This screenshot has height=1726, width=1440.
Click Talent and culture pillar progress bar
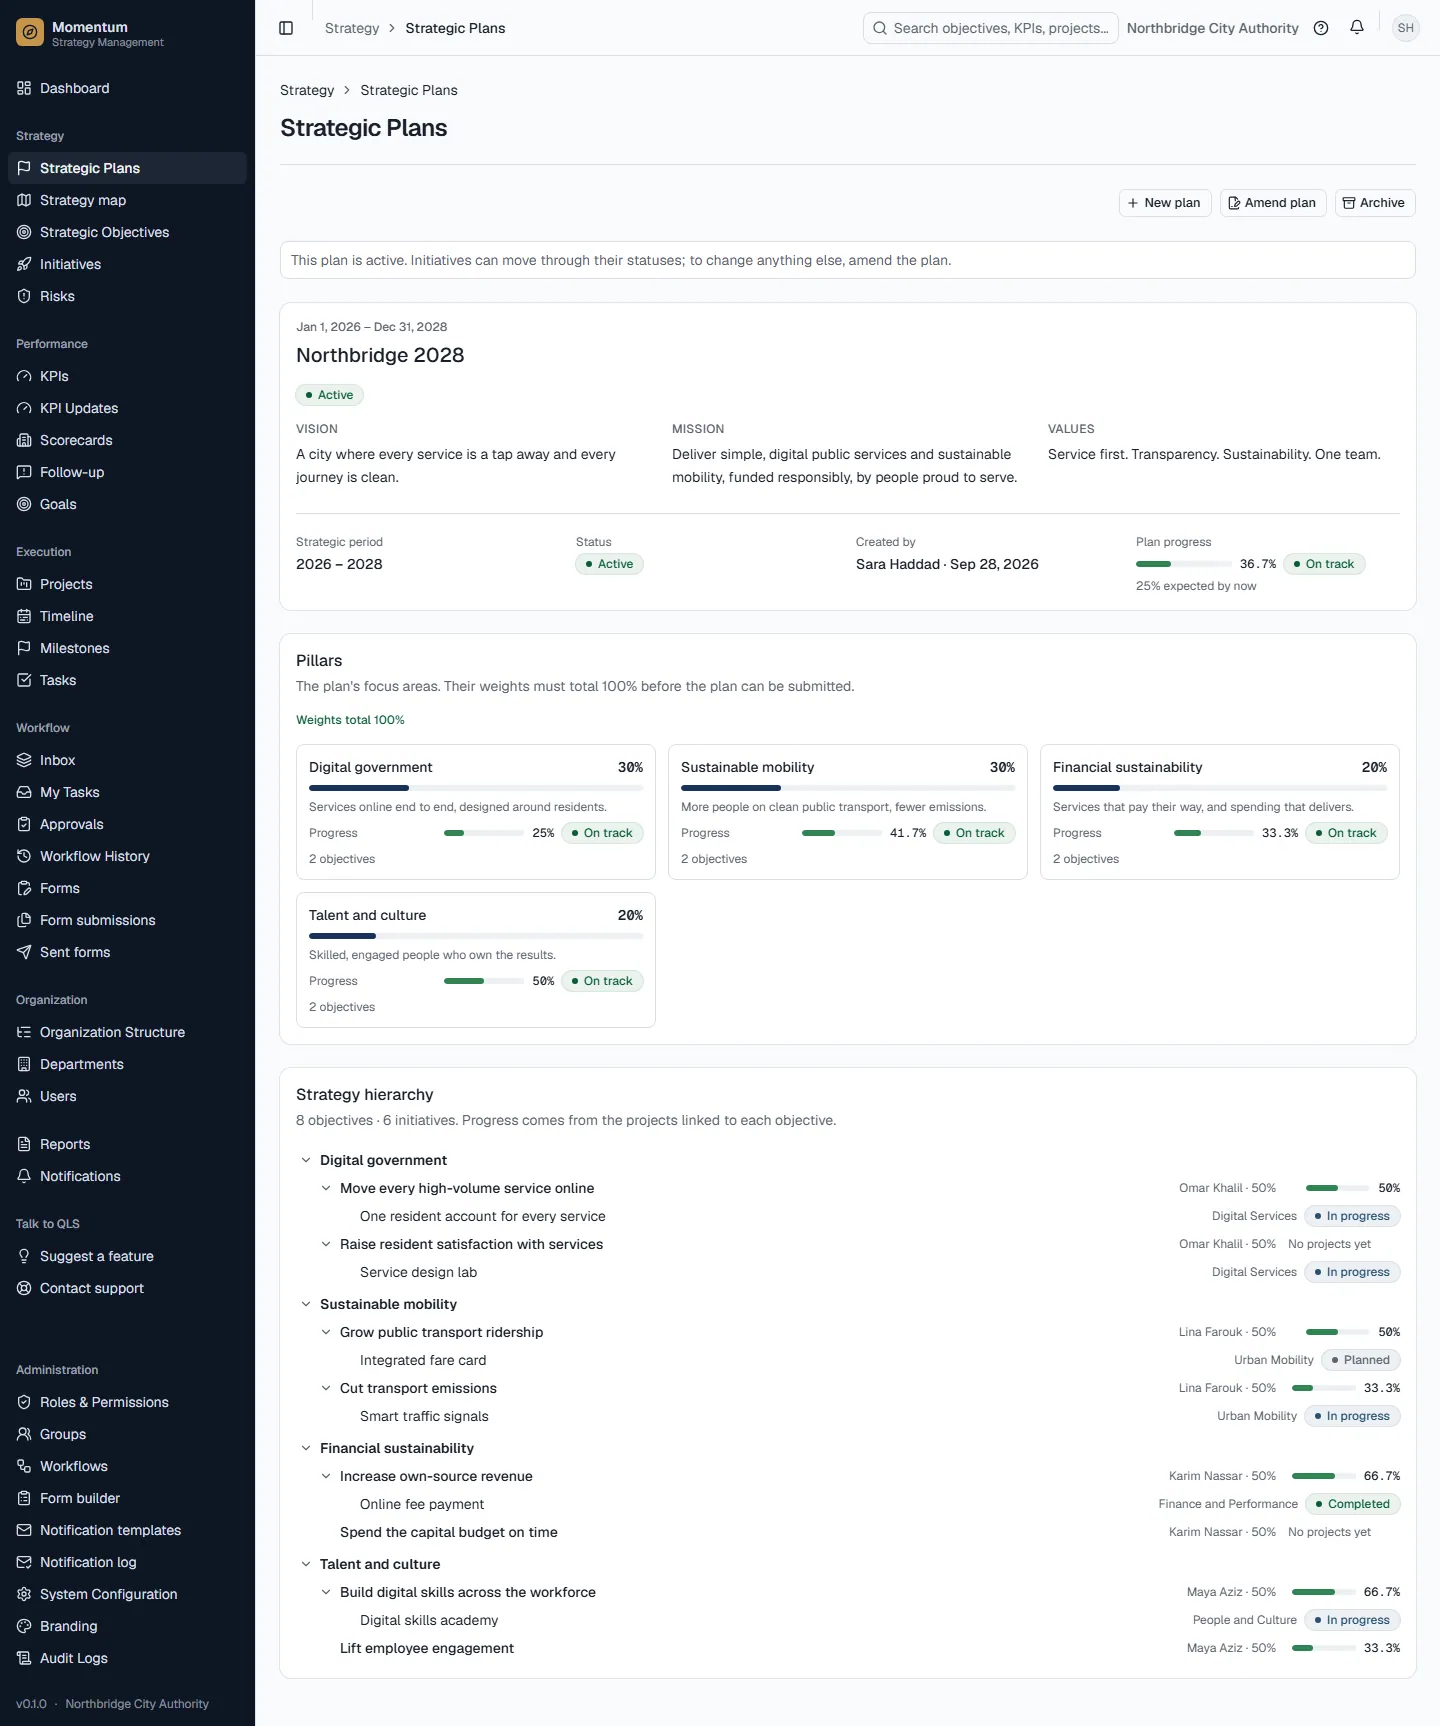tap(484, 981)
